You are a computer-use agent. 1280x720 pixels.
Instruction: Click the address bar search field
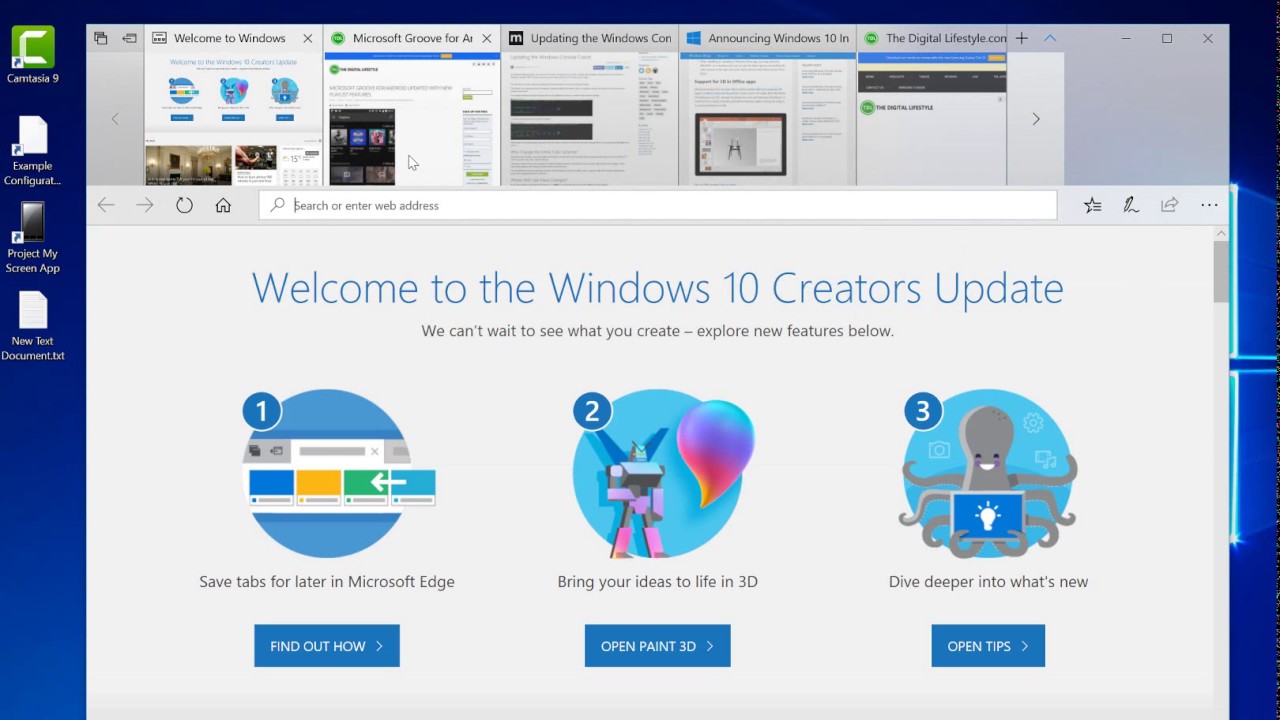click(658, 205)
